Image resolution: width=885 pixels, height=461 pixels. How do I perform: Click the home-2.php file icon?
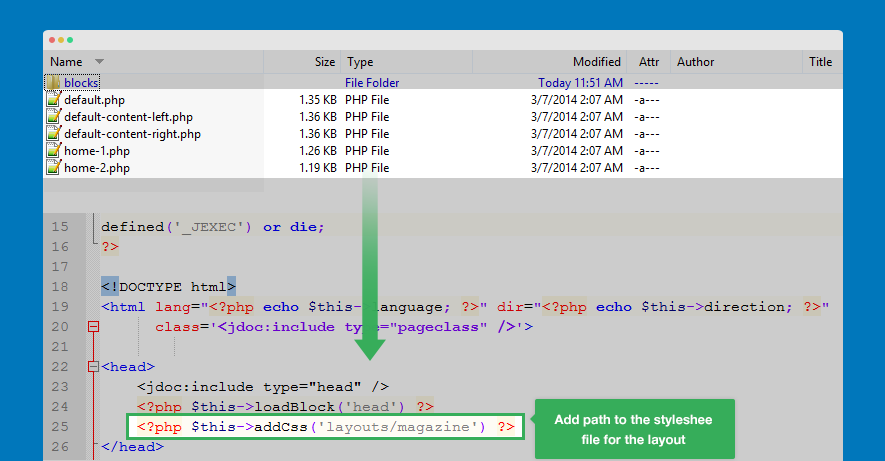coord(54,168)
